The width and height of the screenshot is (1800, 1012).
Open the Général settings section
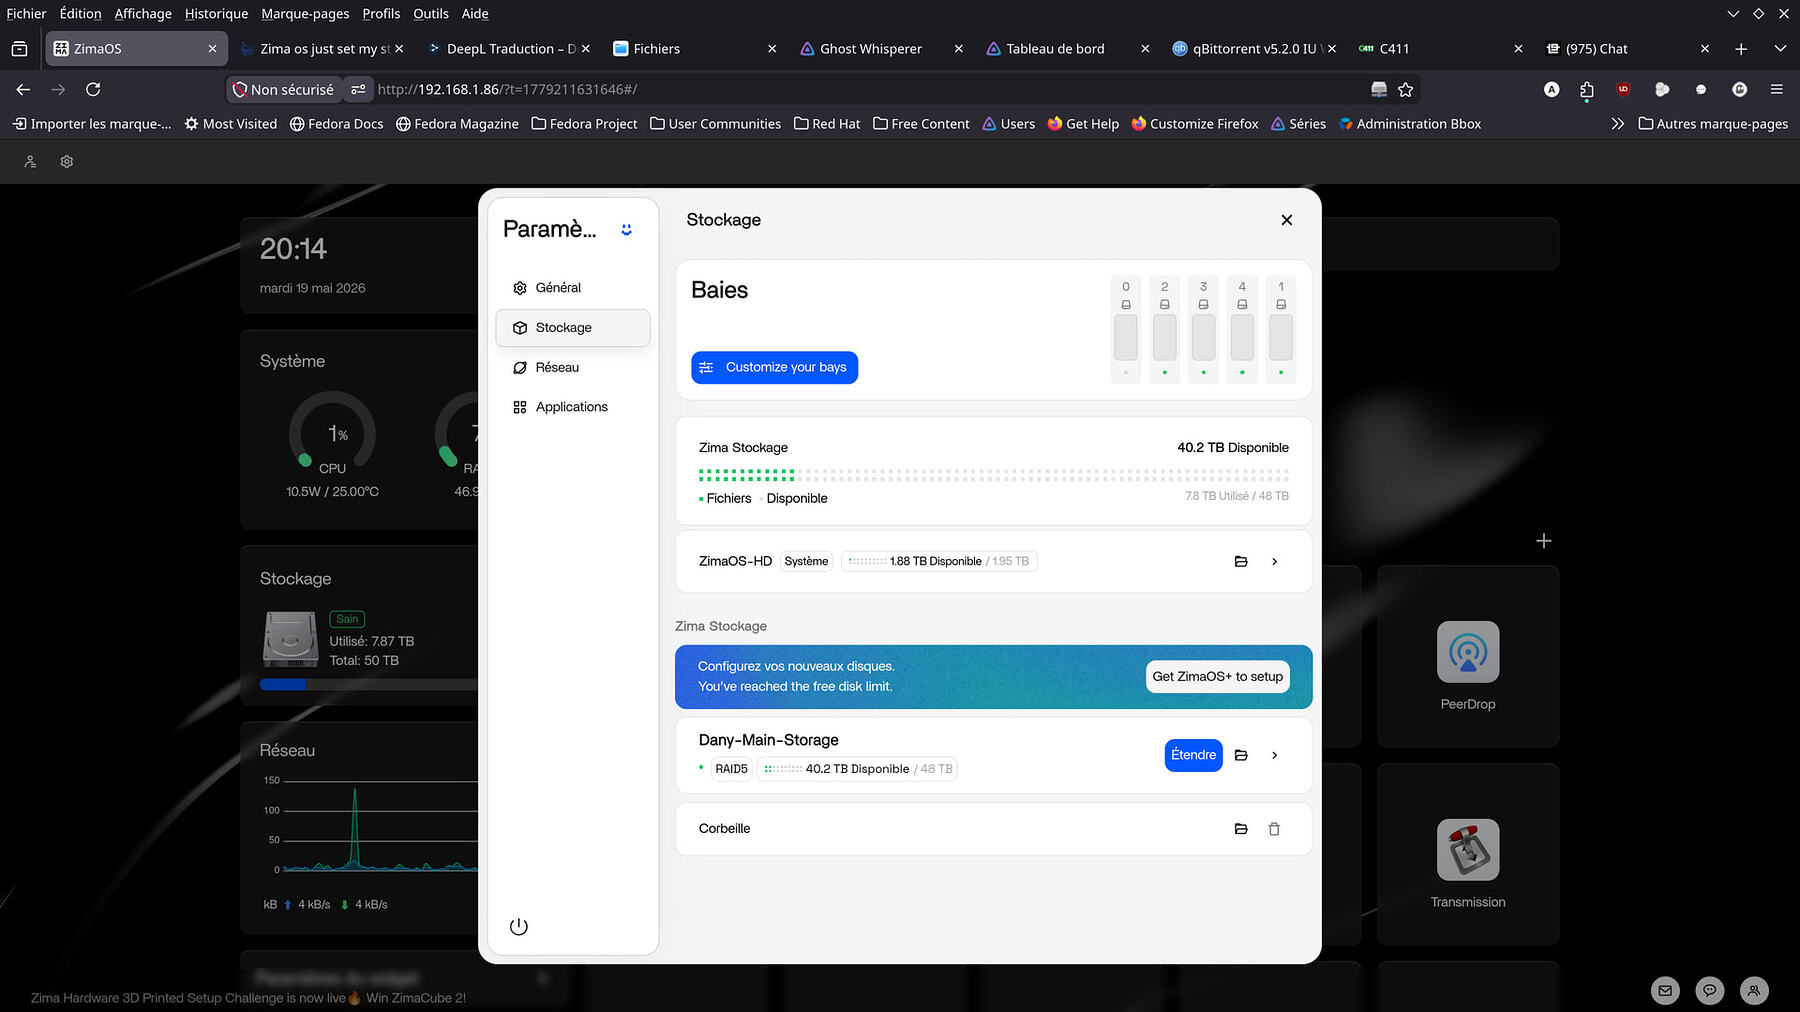tap(572, 288)
